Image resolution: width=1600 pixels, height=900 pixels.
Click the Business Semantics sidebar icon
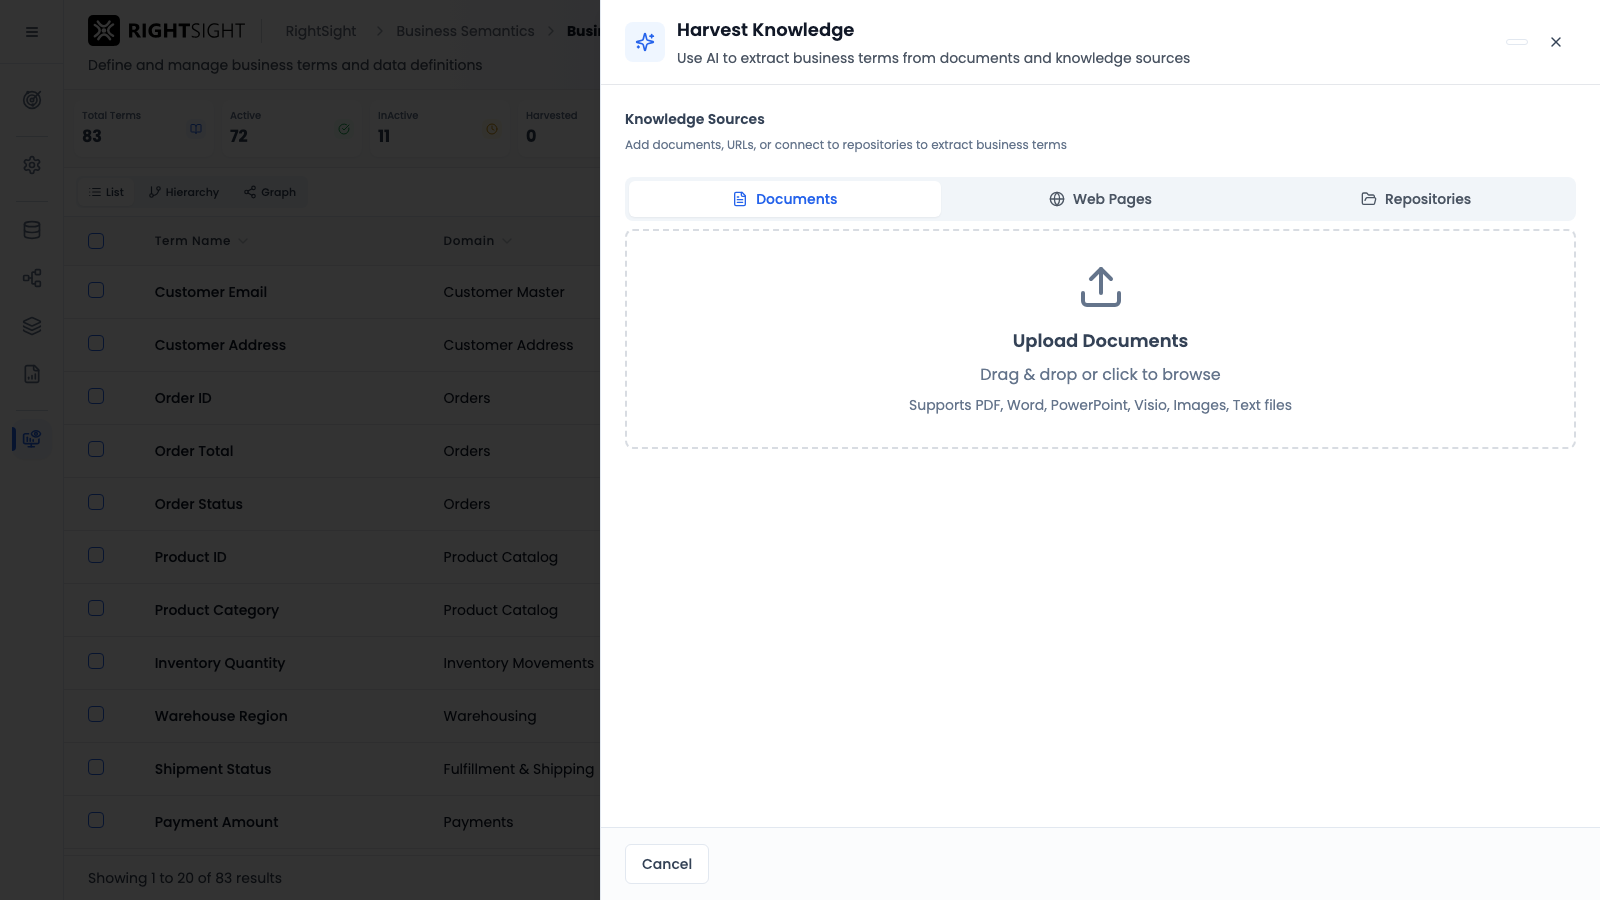click(x=32, y=439)
